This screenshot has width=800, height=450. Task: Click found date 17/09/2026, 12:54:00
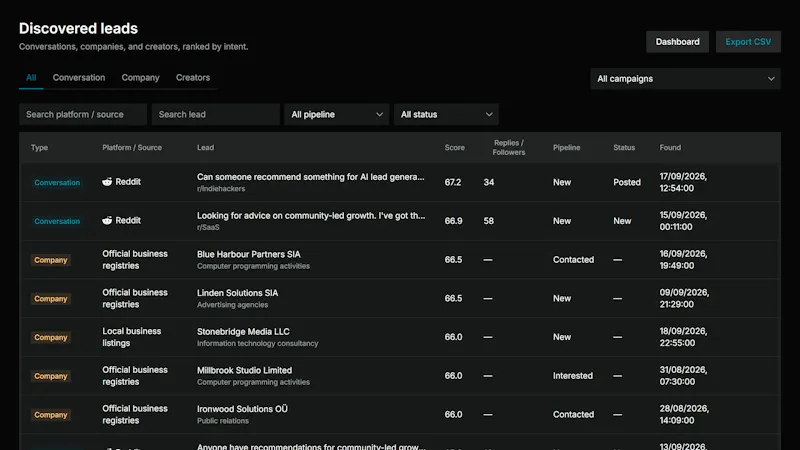(x=683, y=182)
